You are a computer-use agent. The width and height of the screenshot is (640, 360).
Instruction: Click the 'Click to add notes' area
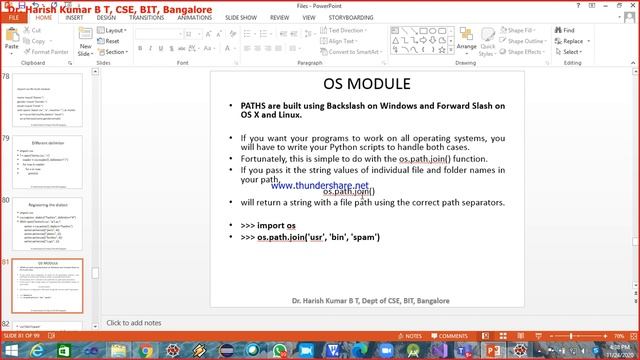[134, 323]
